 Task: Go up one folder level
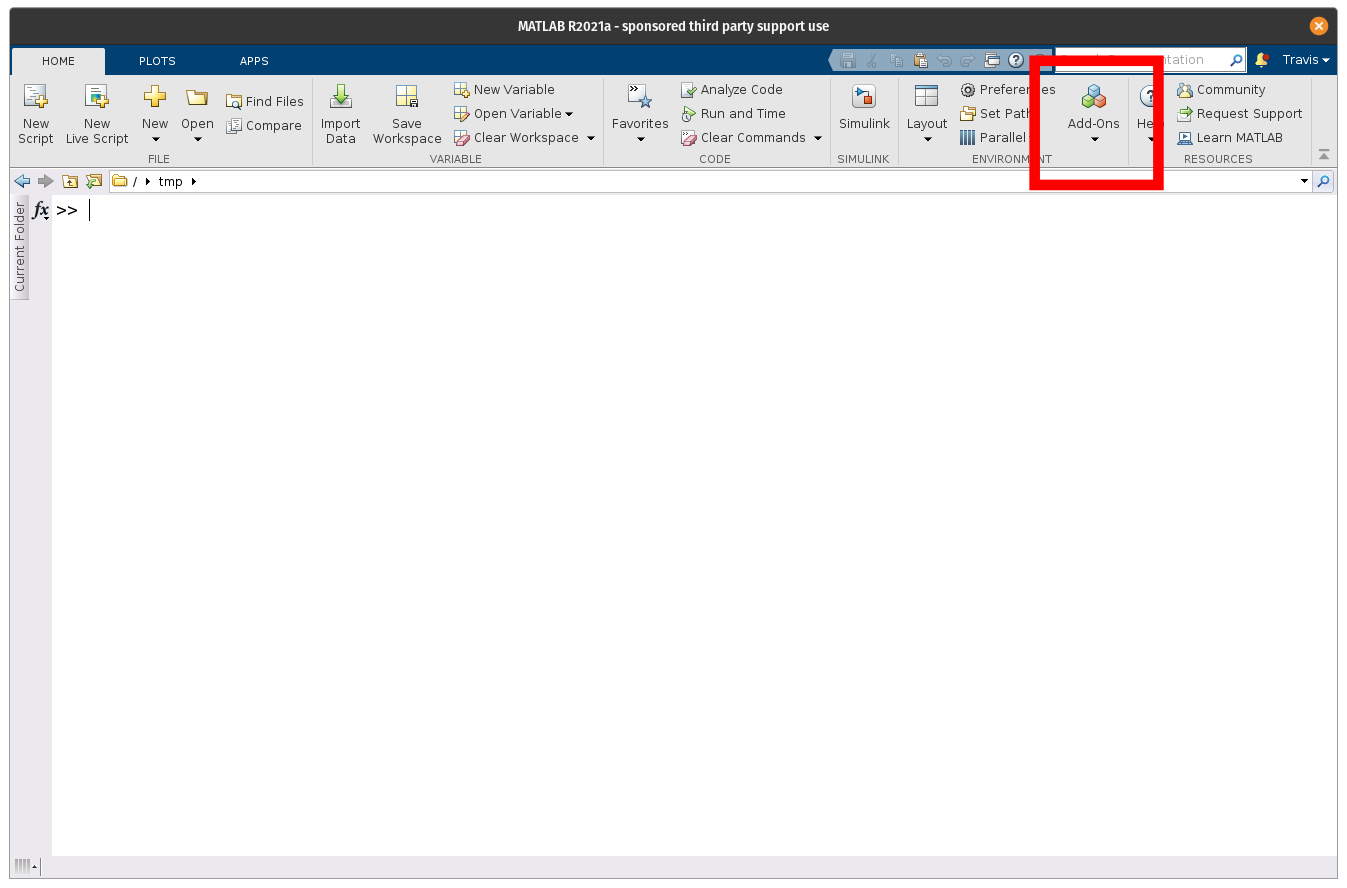(x=70, y=181)
